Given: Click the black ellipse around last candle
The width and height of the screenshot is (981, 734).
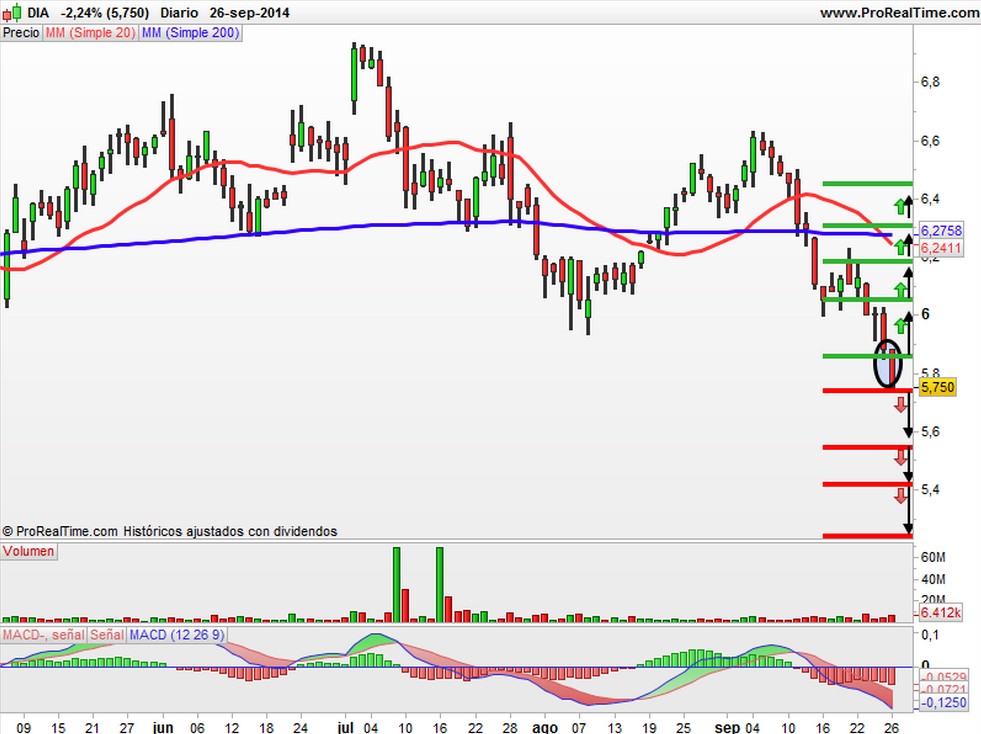Looking at the screenshot, I should coord(888,364).
